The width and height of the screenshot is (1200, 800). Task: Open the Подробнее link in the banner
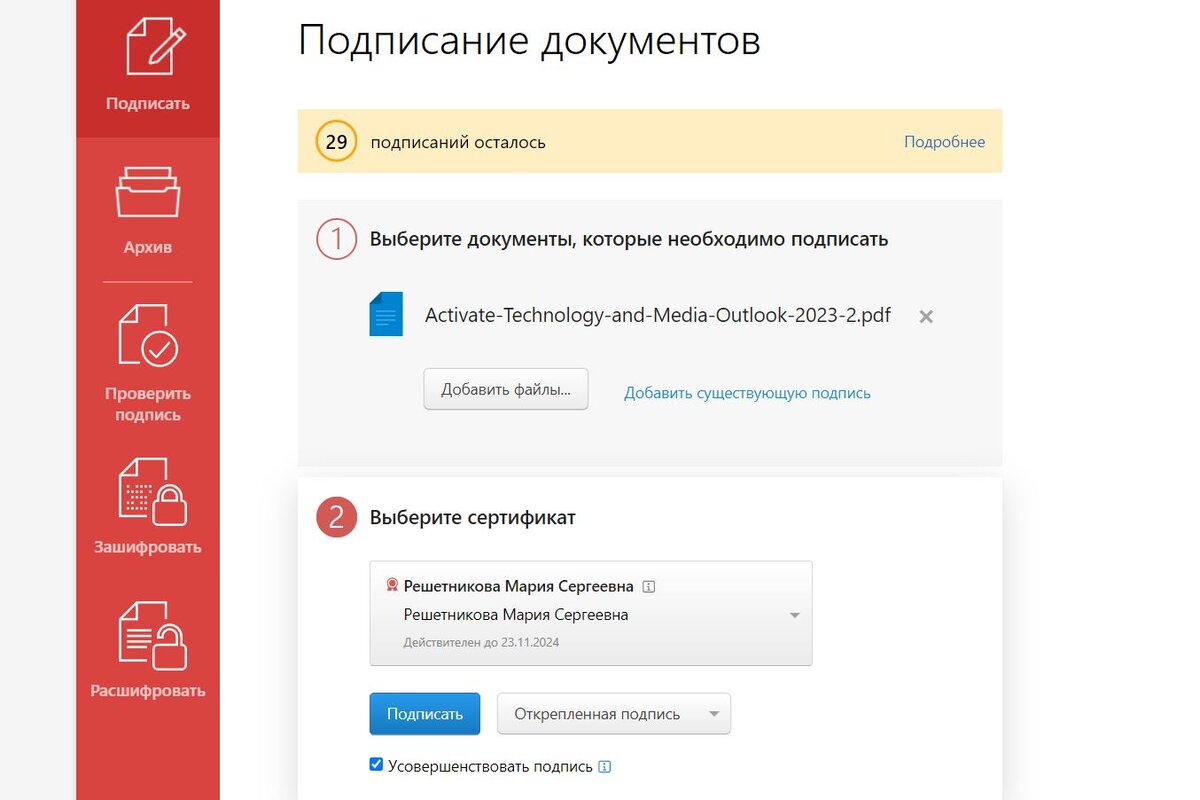coord(944,142)
